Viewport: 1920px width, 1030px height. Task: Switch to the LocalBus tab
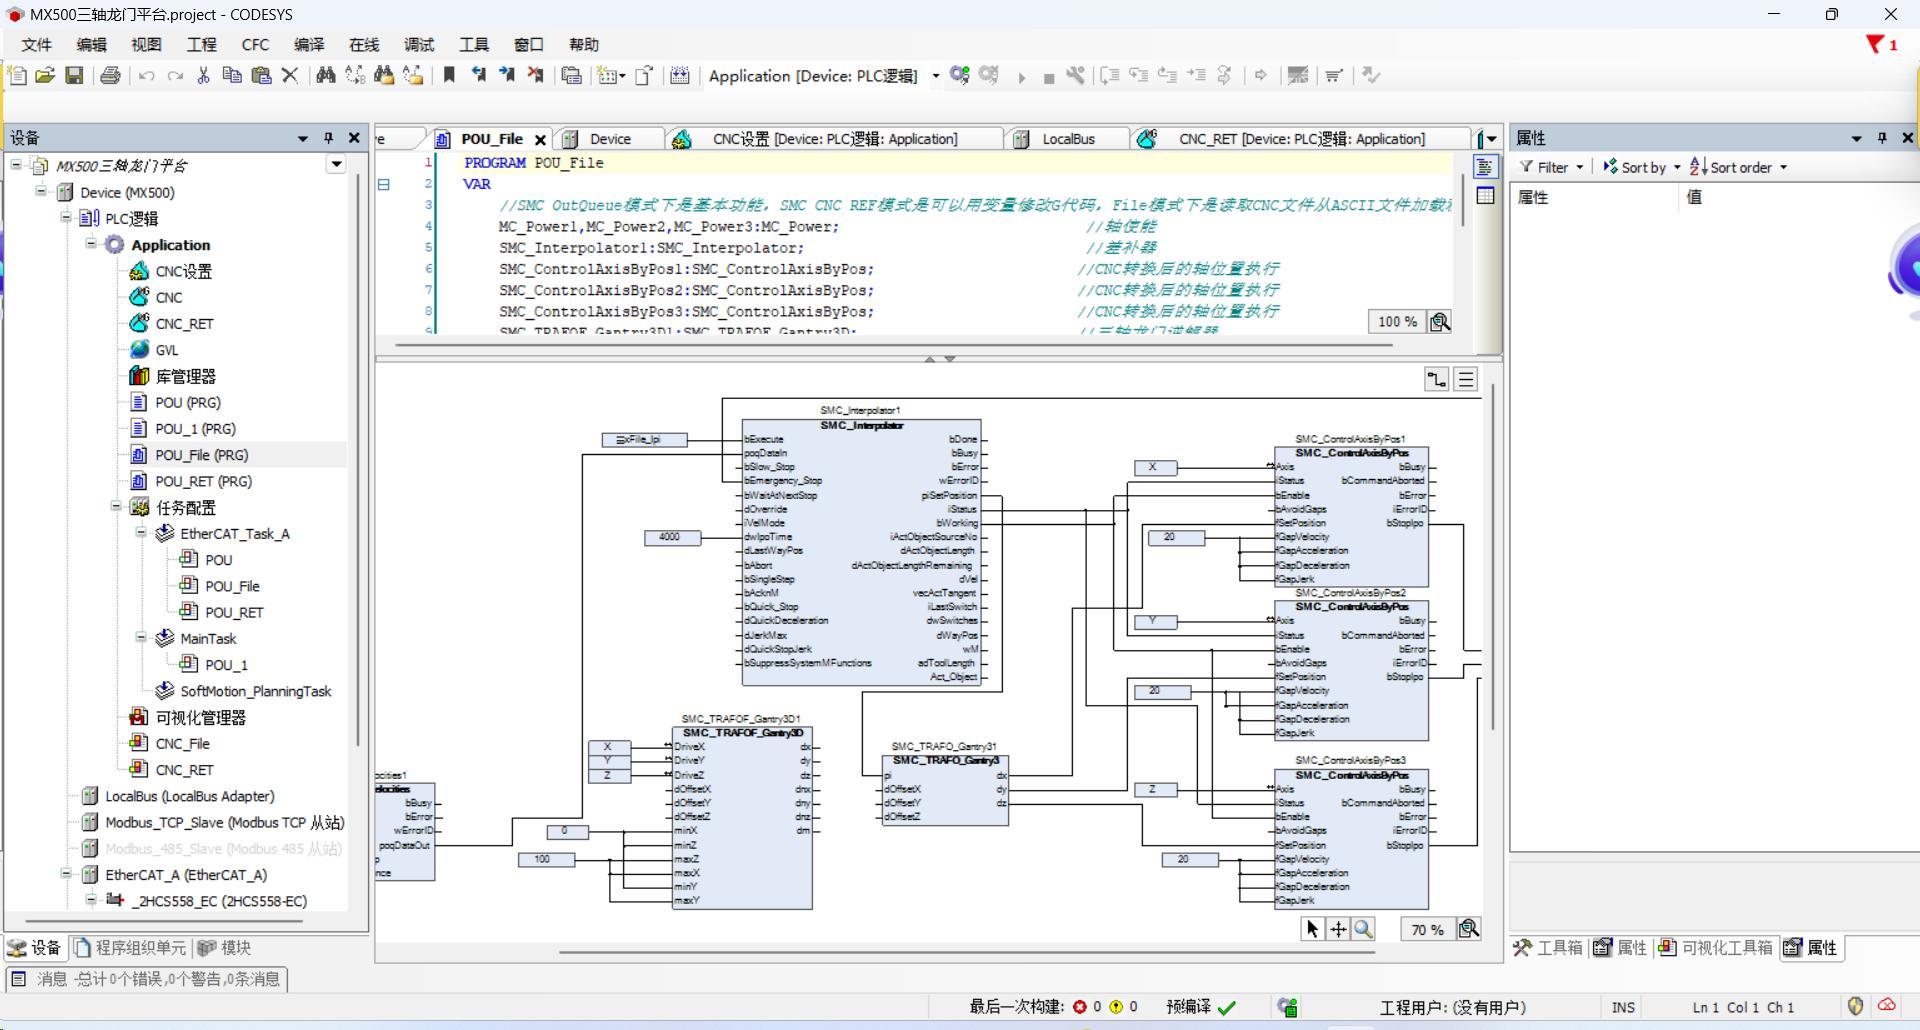pyautogui.click(x=1067, y=139)
